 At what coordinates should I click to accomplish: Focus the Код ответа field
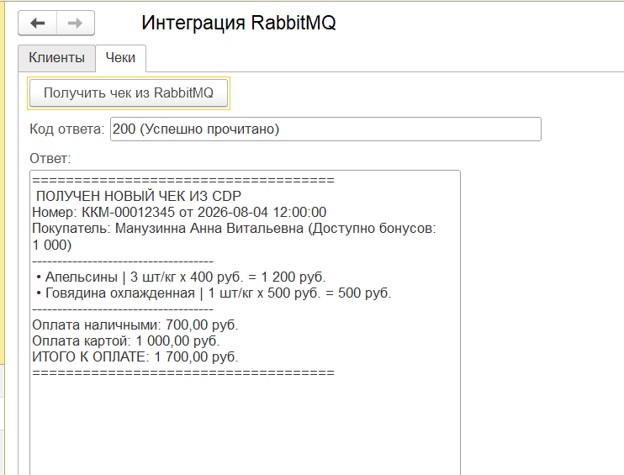326,129
